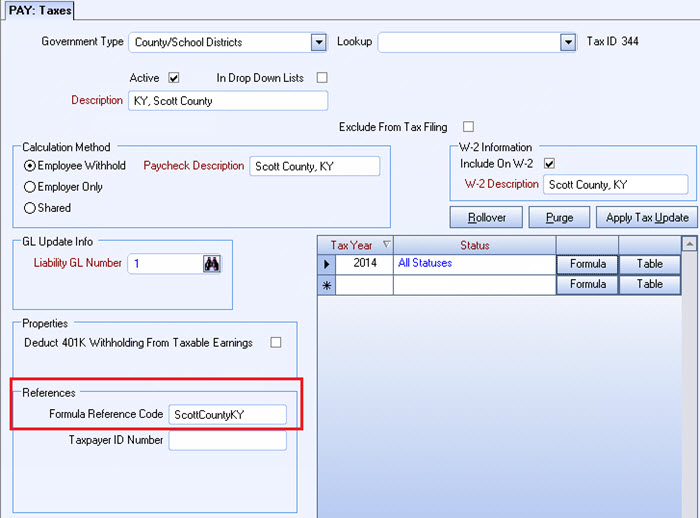
Task: Expand the Lookup dropdown list
Action: (x=567, y=42)
